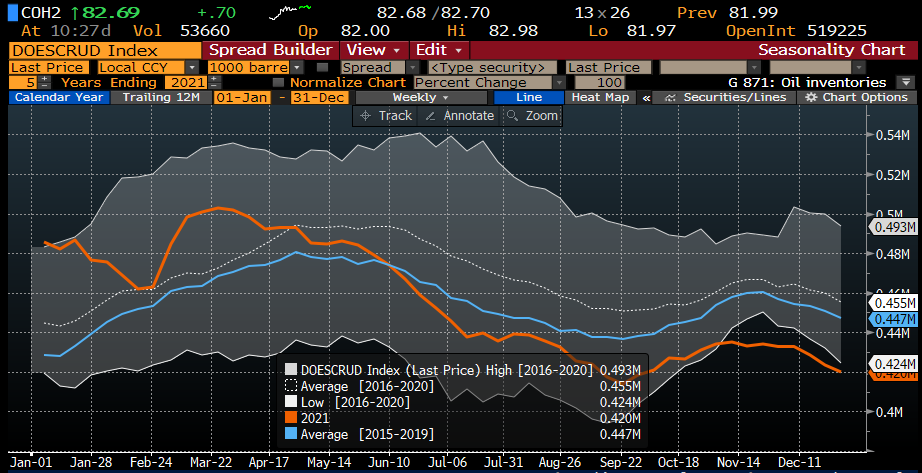Click the Annotate pencil icon
The height and width of the screenshot is (473, 922).
[x=430, y=116]
